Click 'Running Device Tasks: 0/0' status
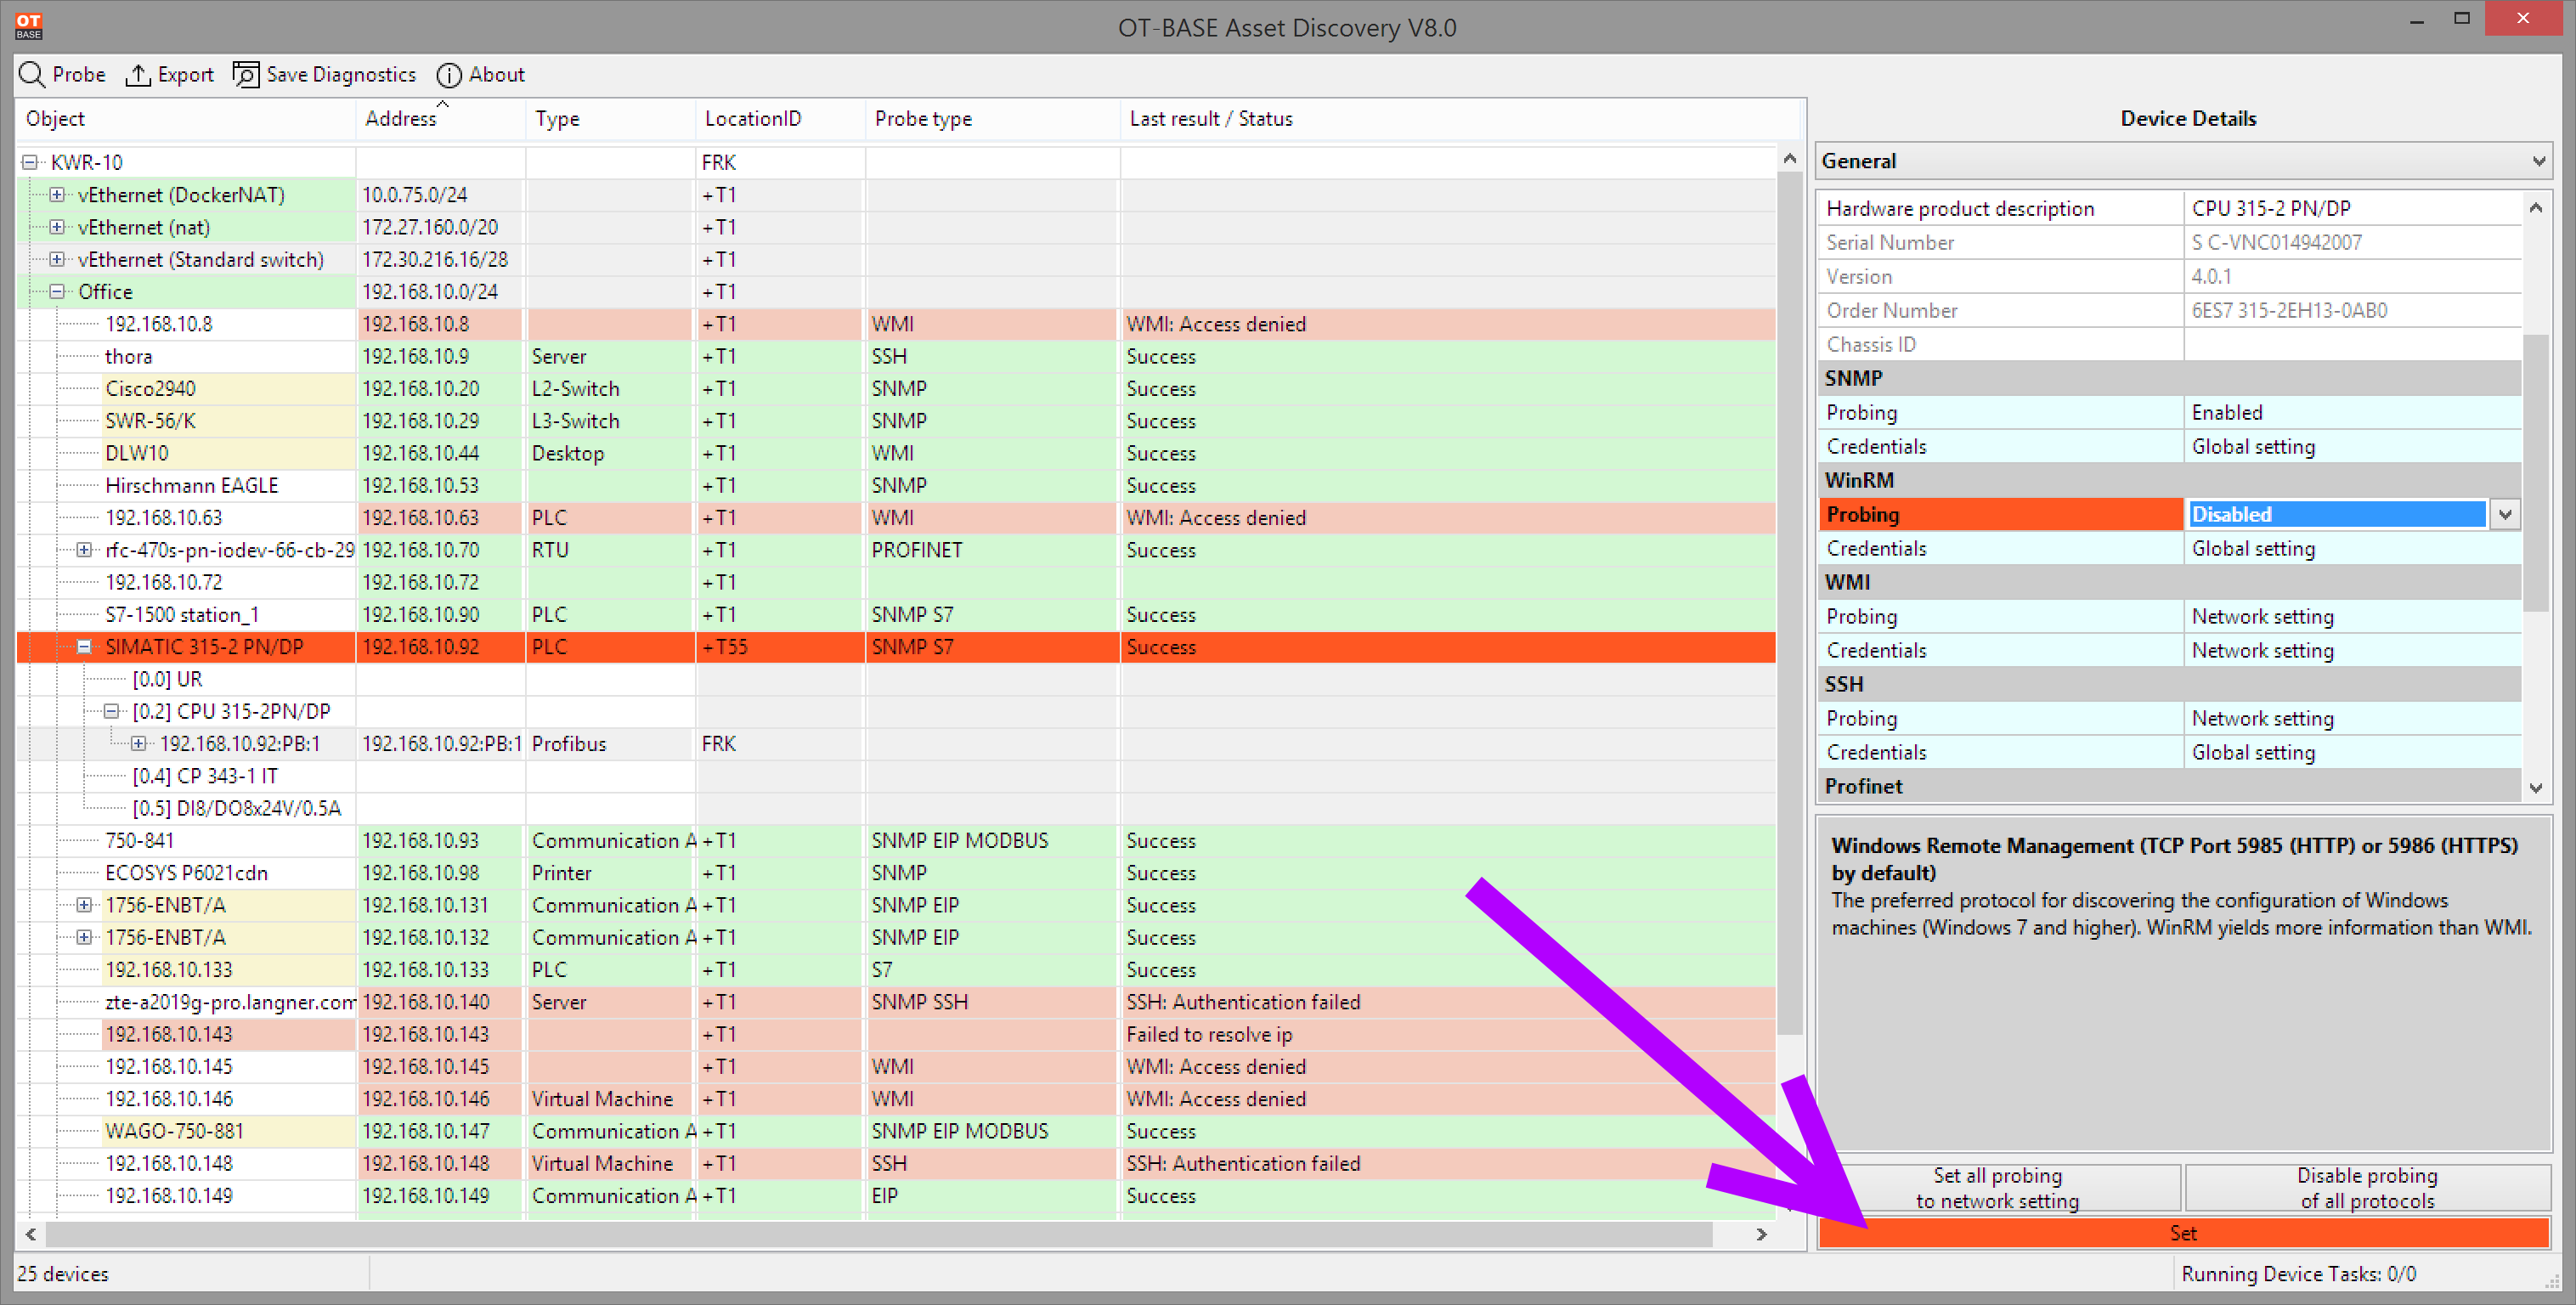Image resolution: width=2576 pixels, height=1305 pixels. coord(2298,1274)
